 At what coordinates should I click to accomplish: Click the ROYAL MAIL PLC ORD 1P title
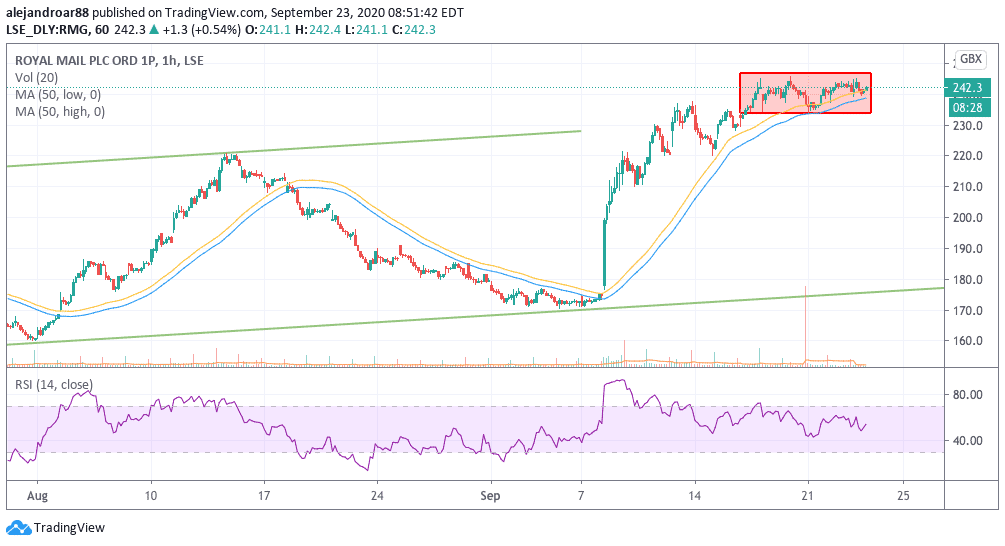tap(85, 60)
